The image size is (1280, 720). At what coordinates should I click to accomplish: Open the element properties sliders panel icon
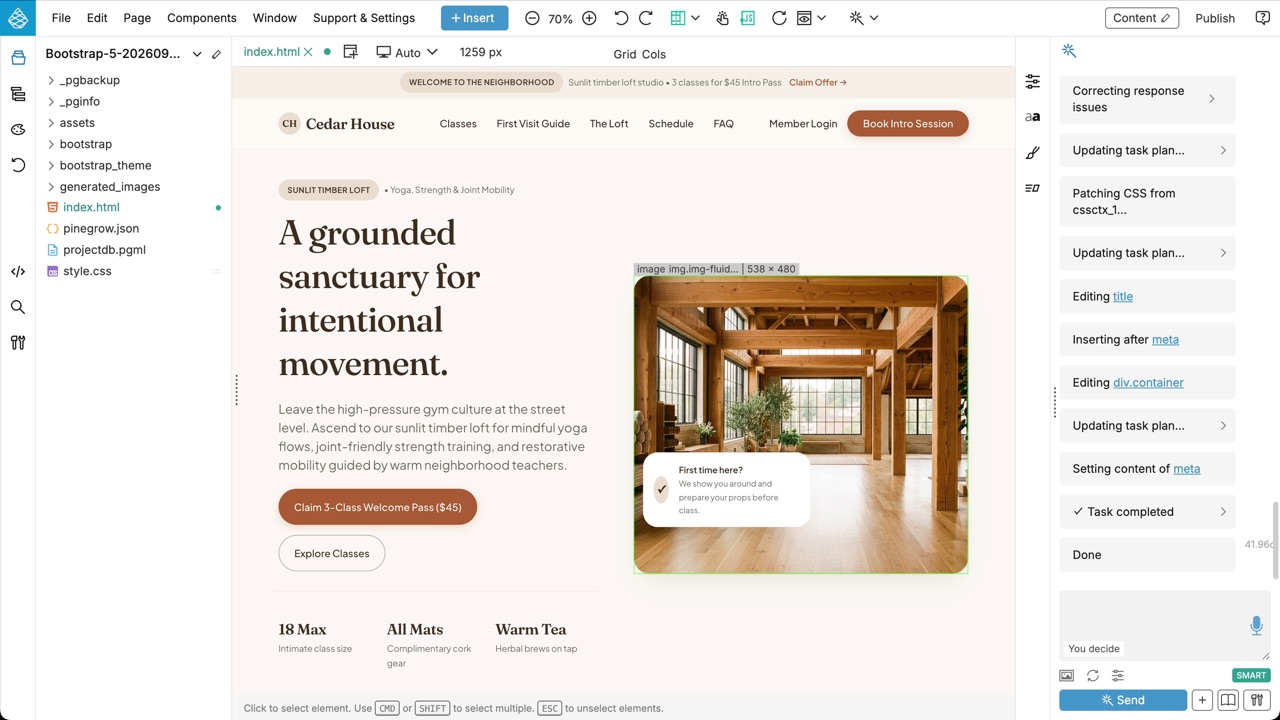pos(1033,82)
